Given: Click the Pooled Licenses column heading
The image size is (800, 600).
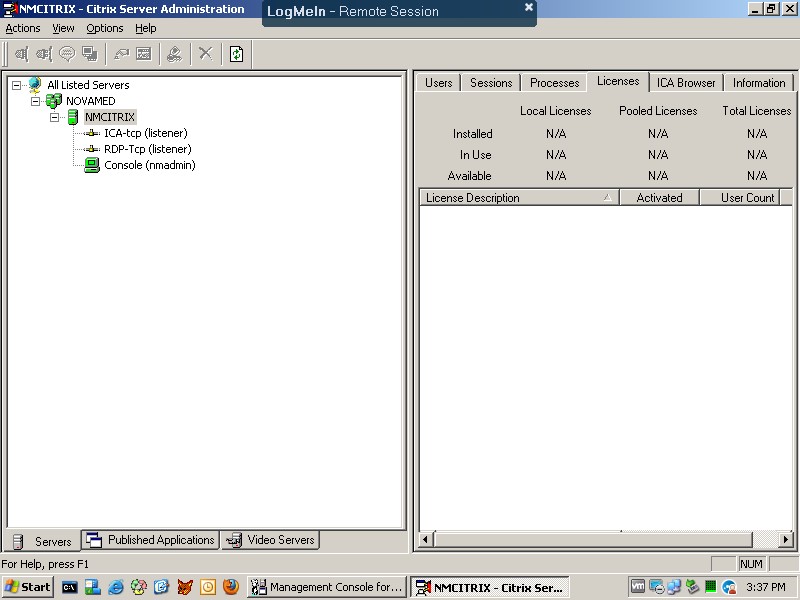Looking at the screenshot, I should tap(658, 111).
